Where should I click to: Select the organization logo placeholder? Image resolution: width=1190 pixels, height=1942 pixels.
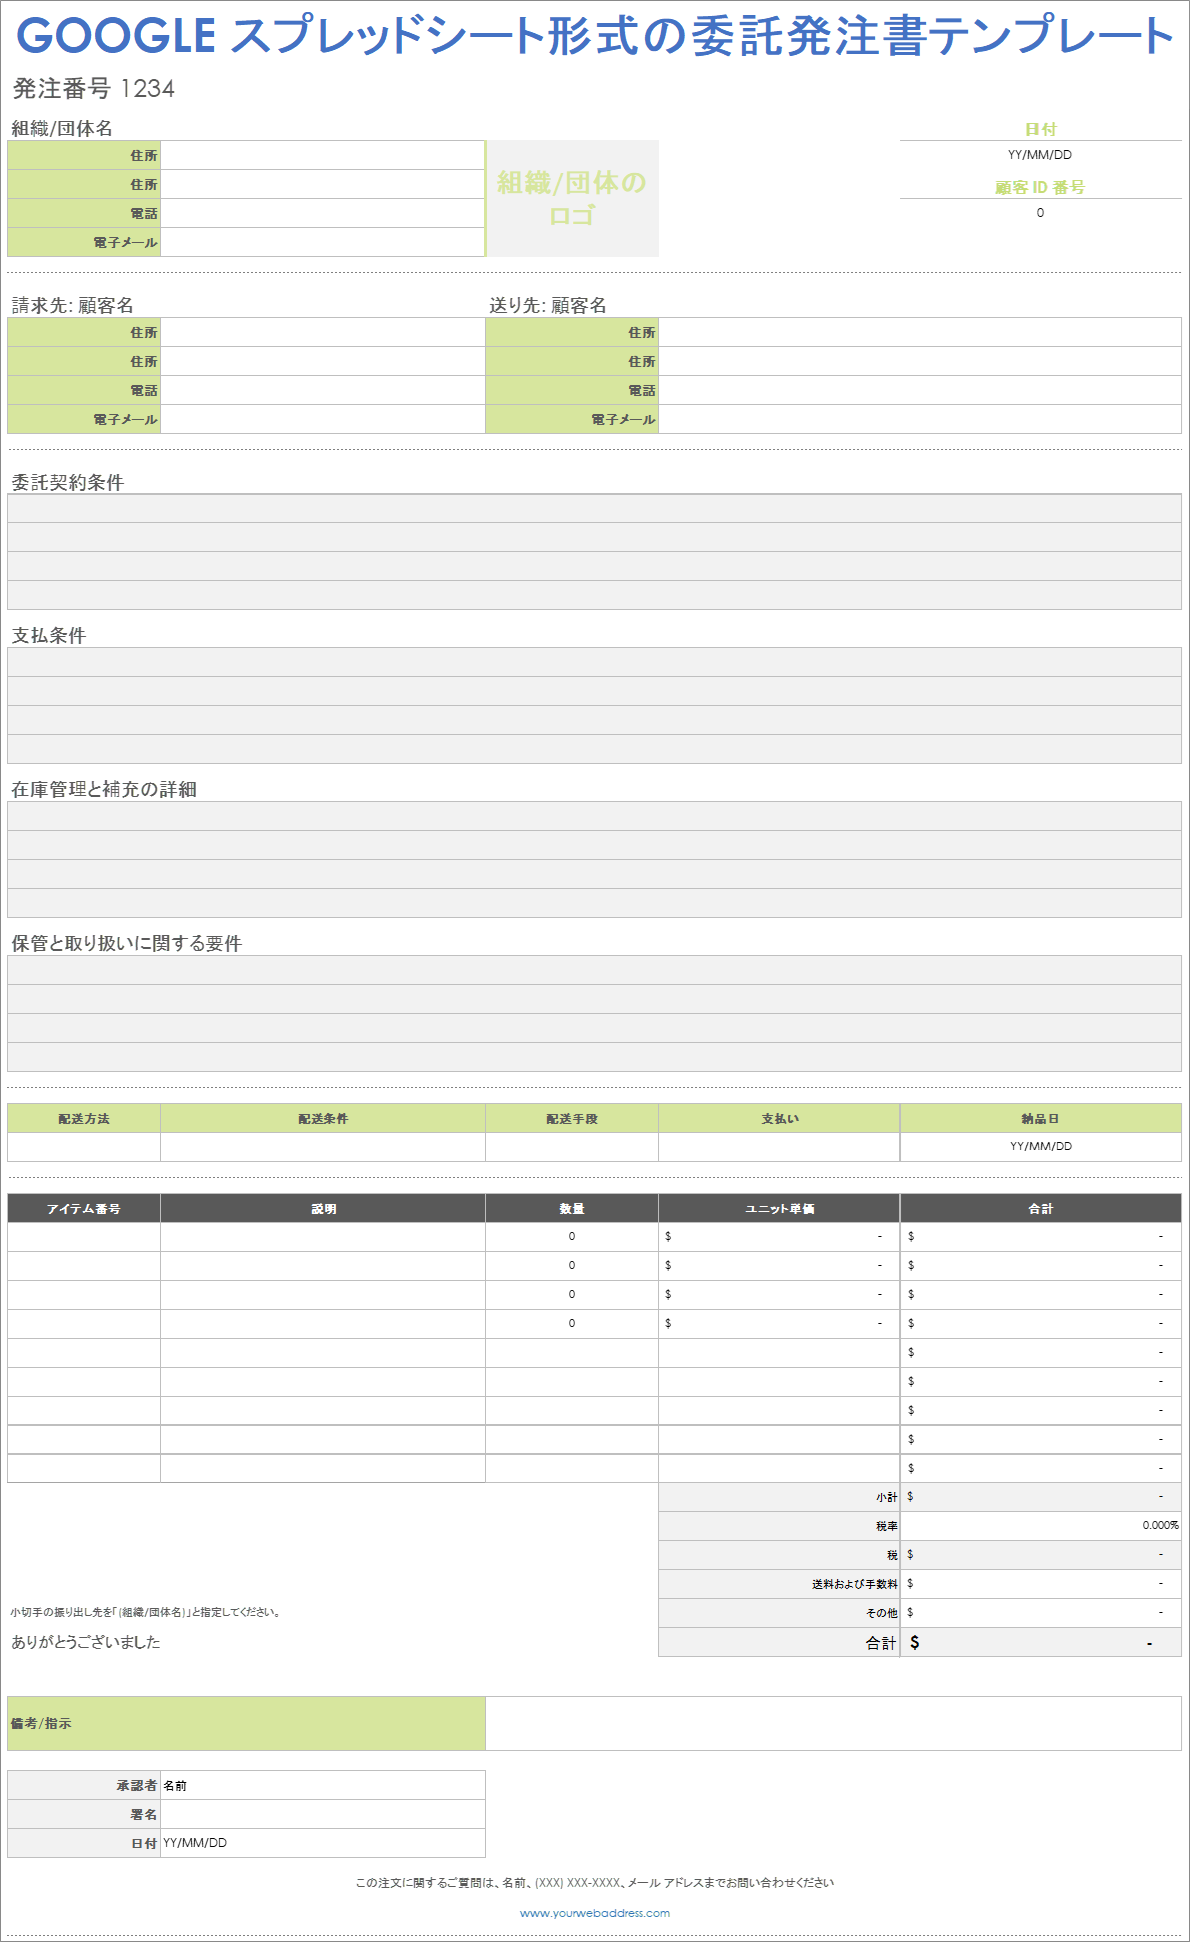[572, 198]
